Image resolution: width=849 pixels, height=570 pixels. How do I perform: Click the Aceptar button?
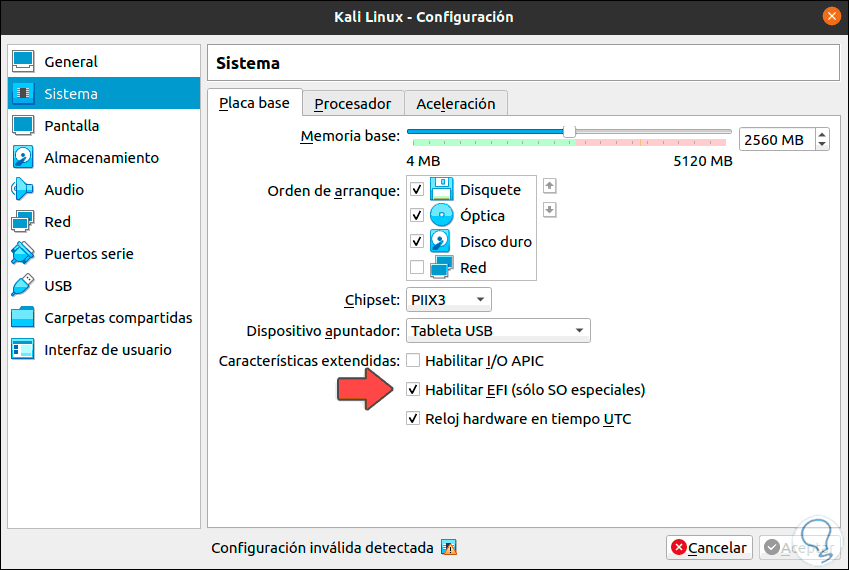[x=800, y=548]
